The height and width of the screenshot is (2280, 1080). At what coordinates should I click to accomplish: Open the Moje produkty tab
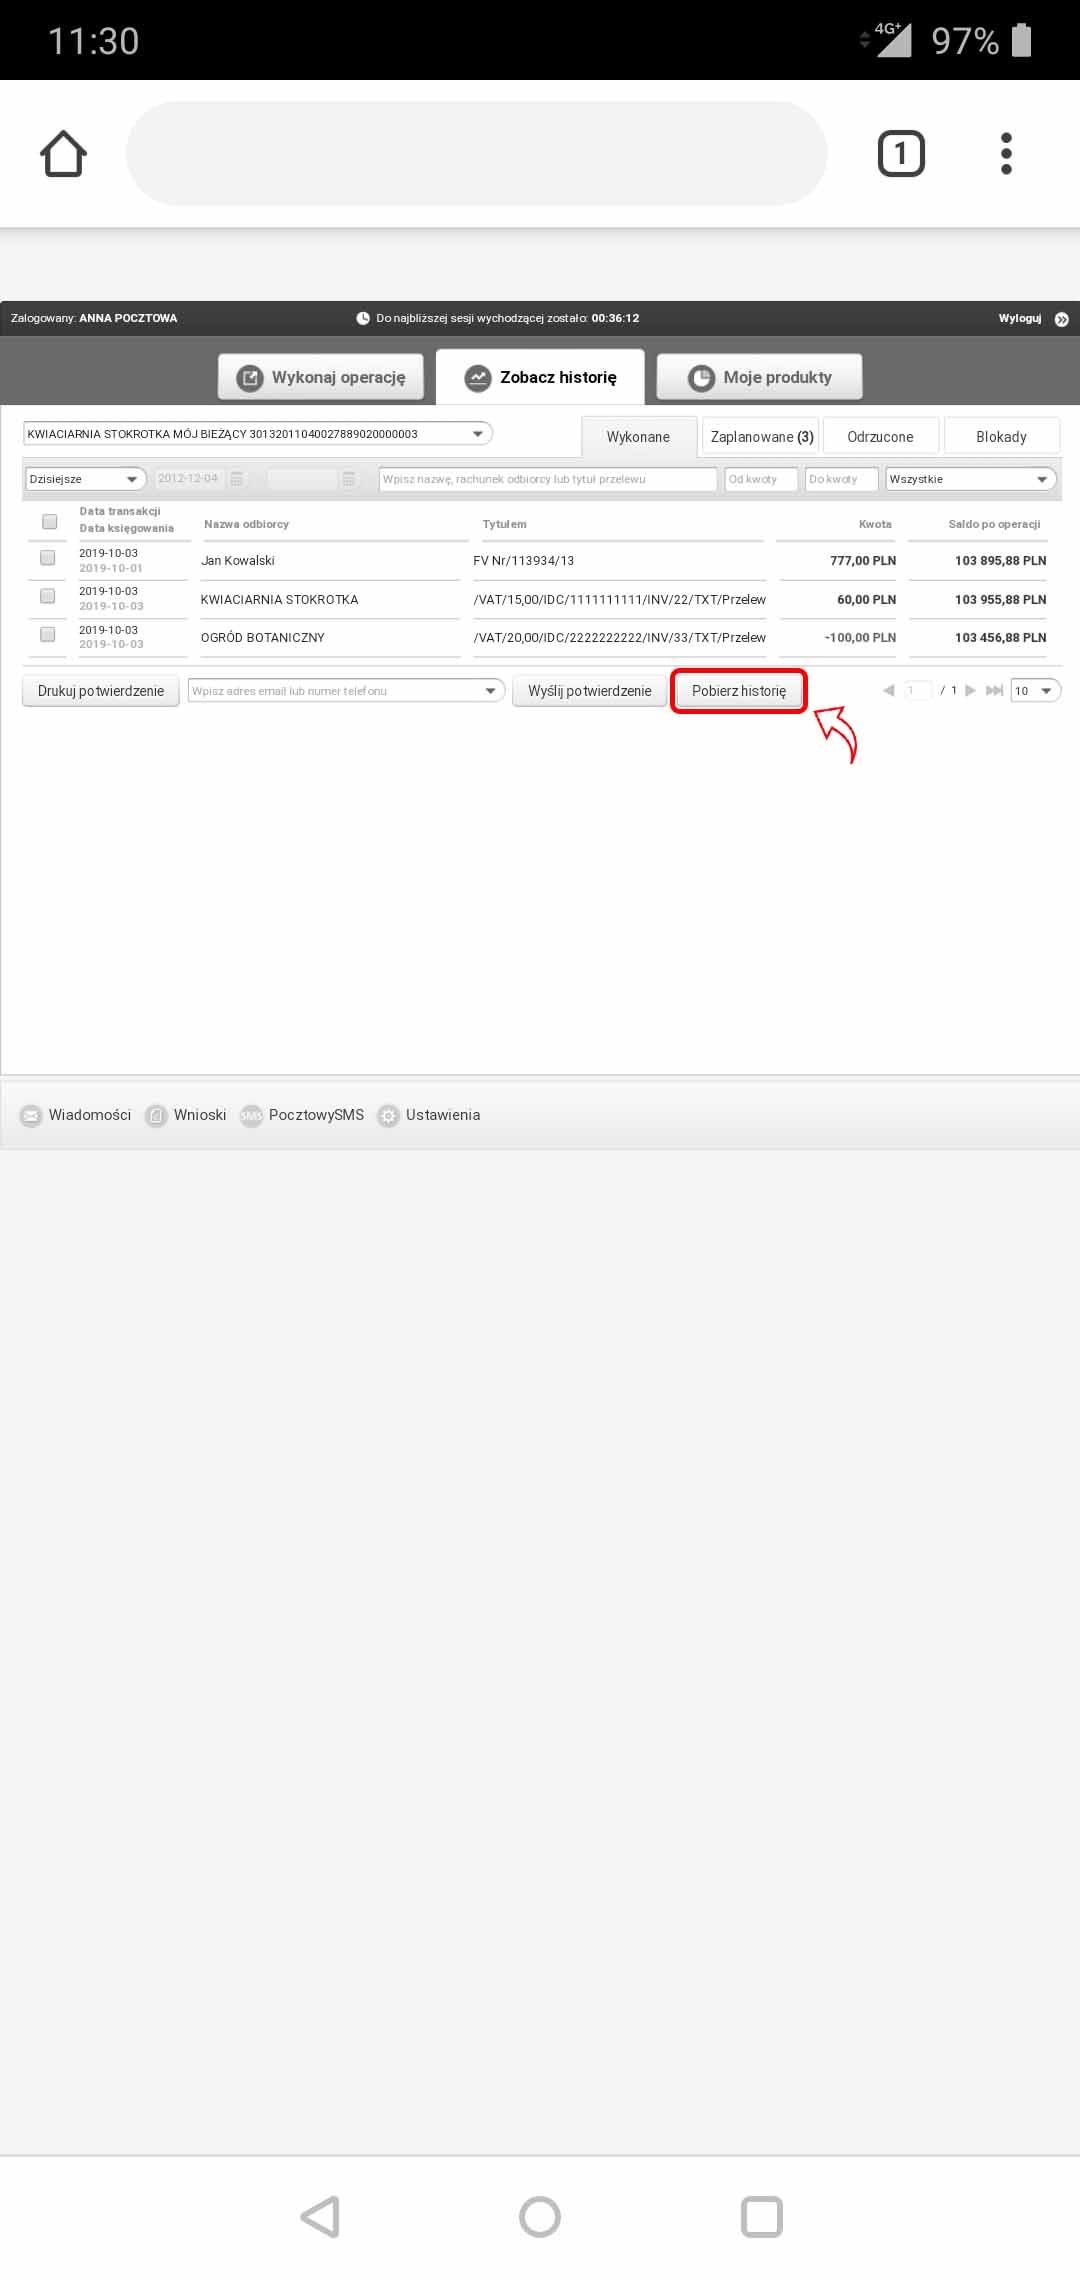pyautogui.click(x=759, y=377)
